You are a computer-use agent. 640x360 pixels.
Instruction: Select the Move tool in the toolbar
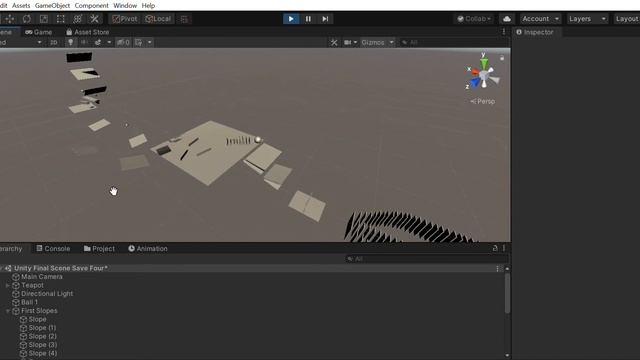tap(9, 19)
